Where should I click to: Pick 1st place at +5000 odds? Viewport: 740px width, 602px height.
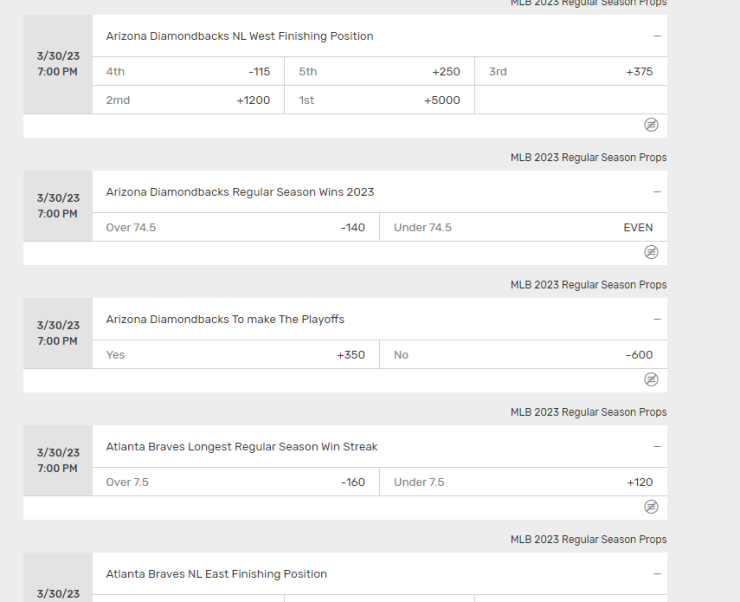(x=379, y=100)
